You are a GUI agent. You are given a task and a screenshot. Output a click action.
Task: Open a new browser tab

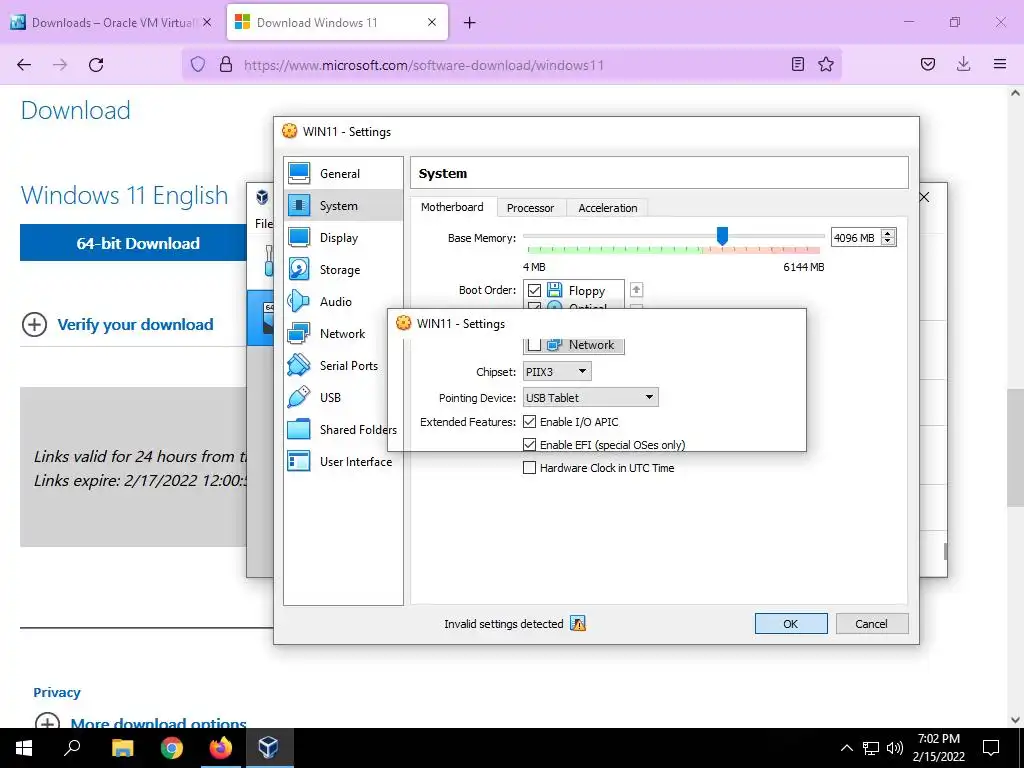coord(469,23)
